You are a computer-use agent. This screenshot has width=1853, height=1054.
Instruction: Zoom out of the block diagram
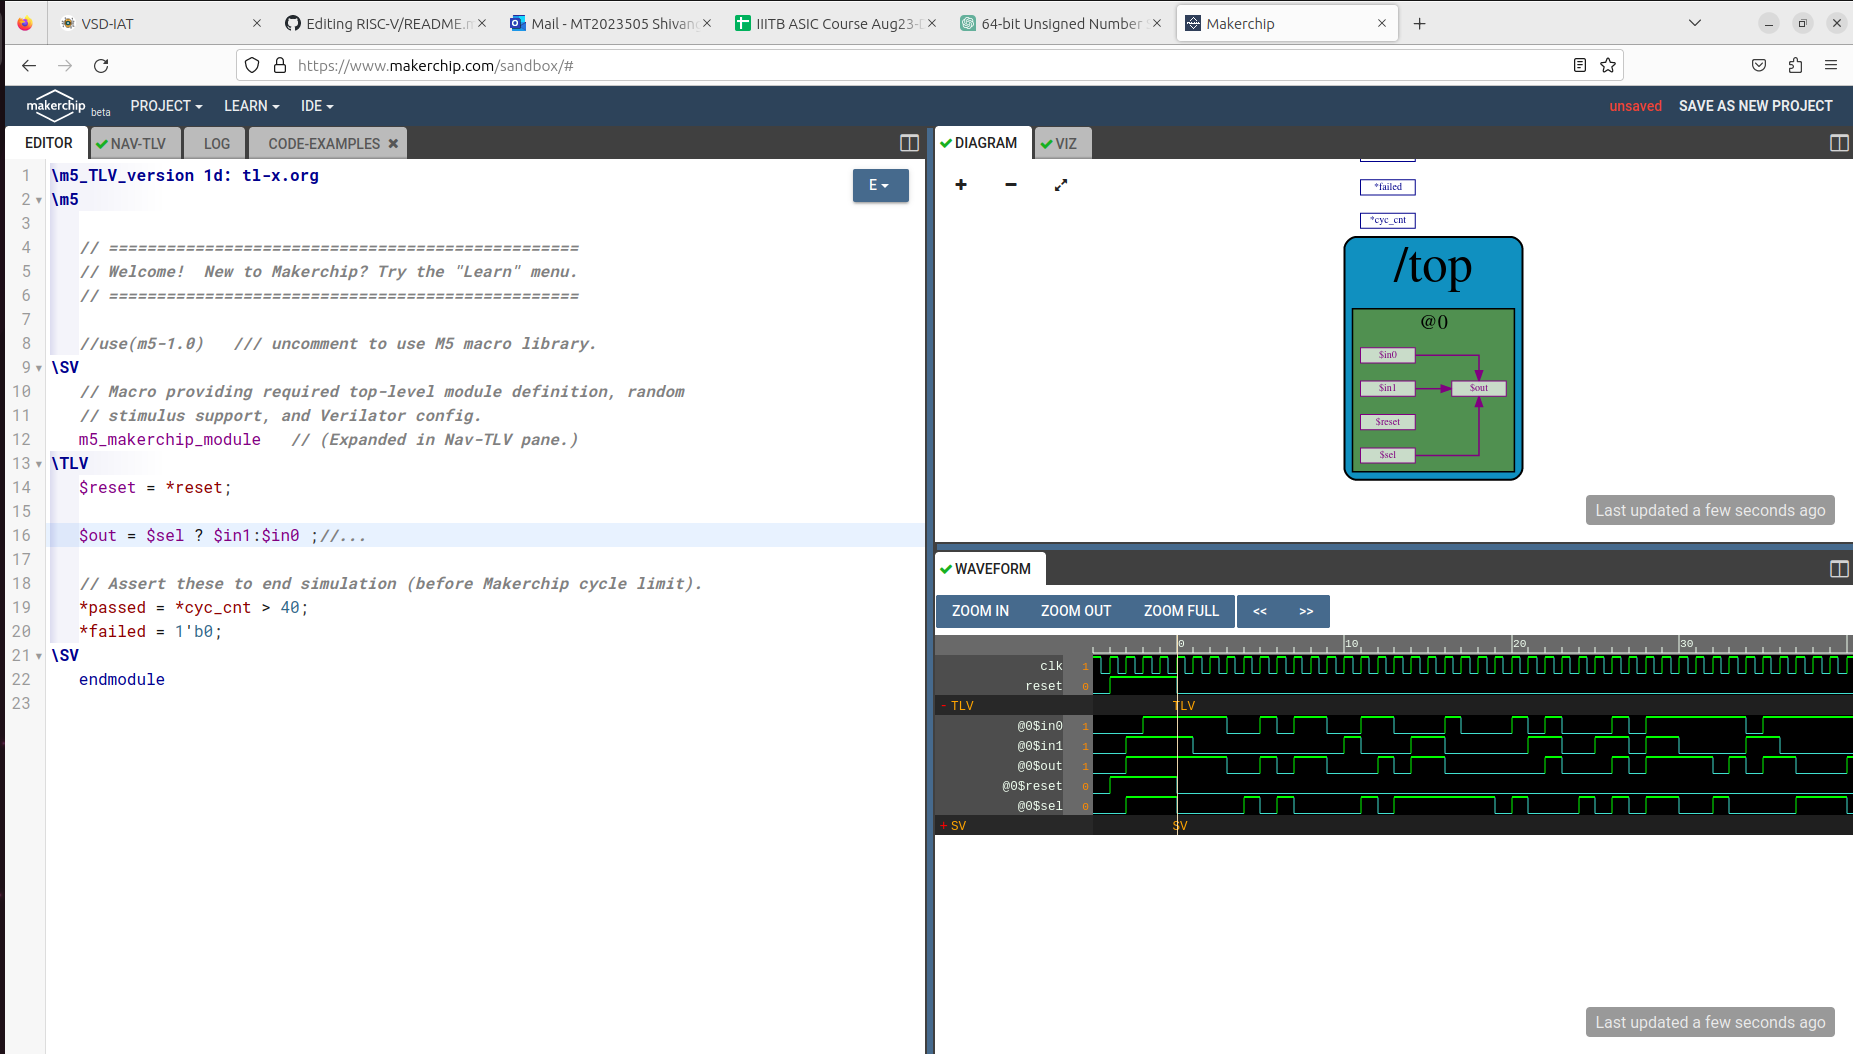point(1010,185)
